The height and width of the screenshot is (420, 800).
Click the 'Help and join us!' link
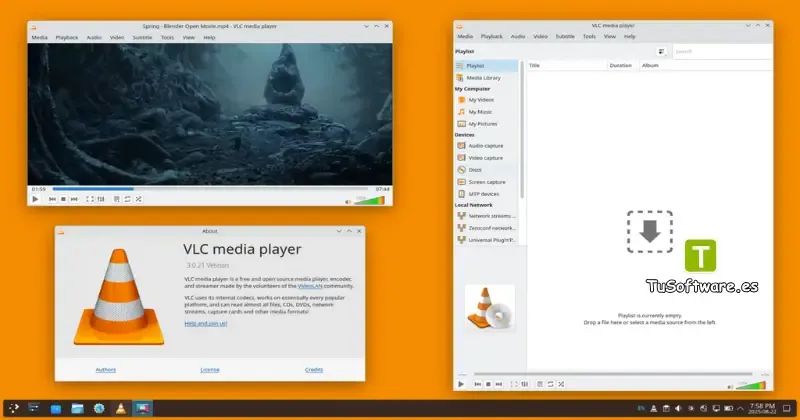(x=206, y=324)
